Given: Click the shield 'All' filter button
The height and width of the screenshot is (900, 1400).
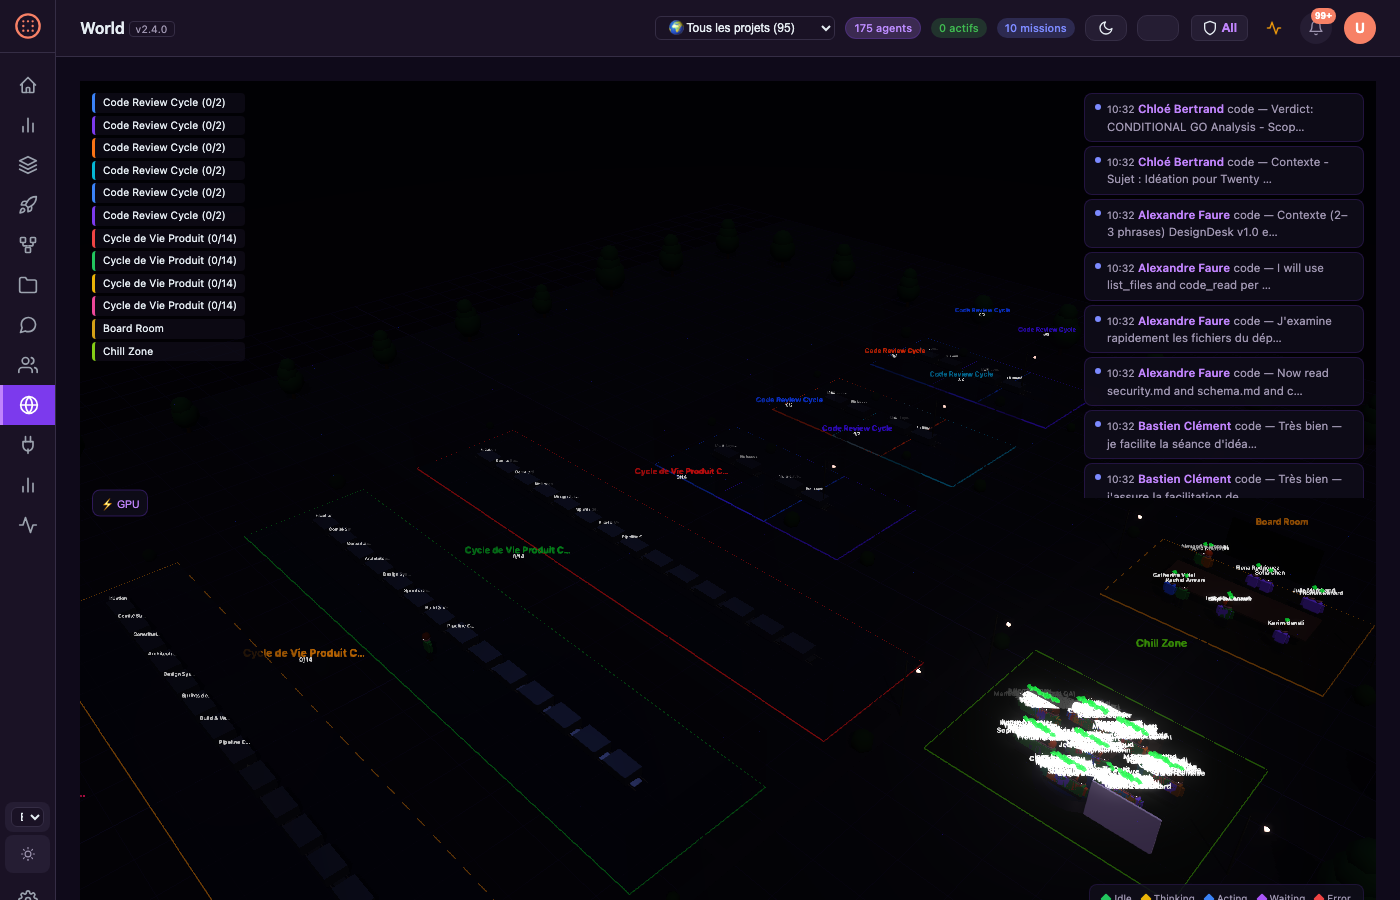Looking at the screenshot, I should coord(1219,28).
